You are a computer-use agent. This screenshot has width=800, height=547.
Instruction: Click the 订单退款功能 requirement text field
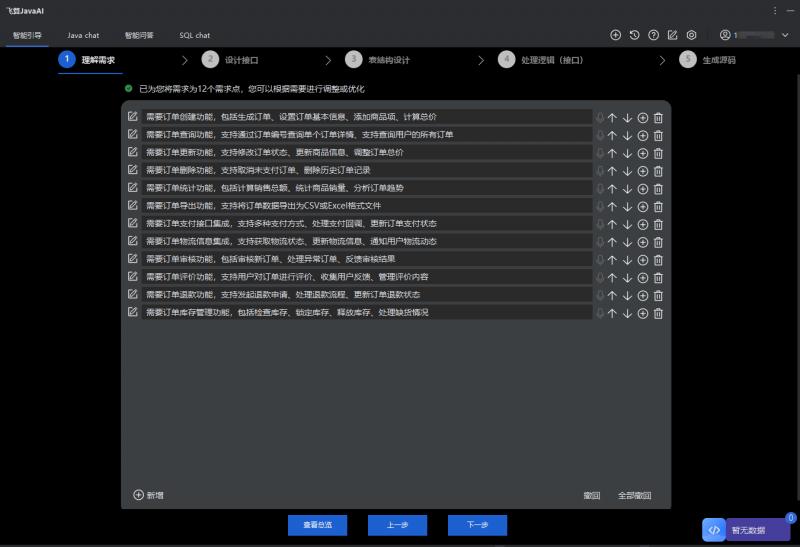point(366,295)
